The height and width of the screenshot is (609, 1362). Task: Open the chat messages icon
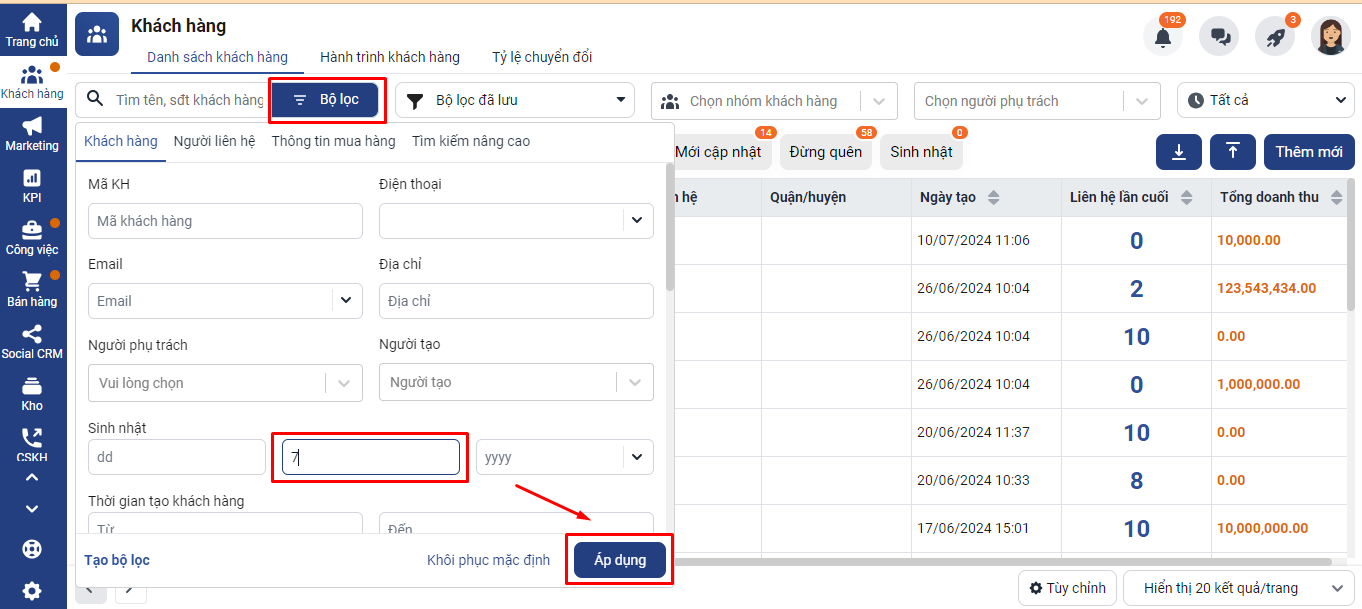pos(1219,37)
